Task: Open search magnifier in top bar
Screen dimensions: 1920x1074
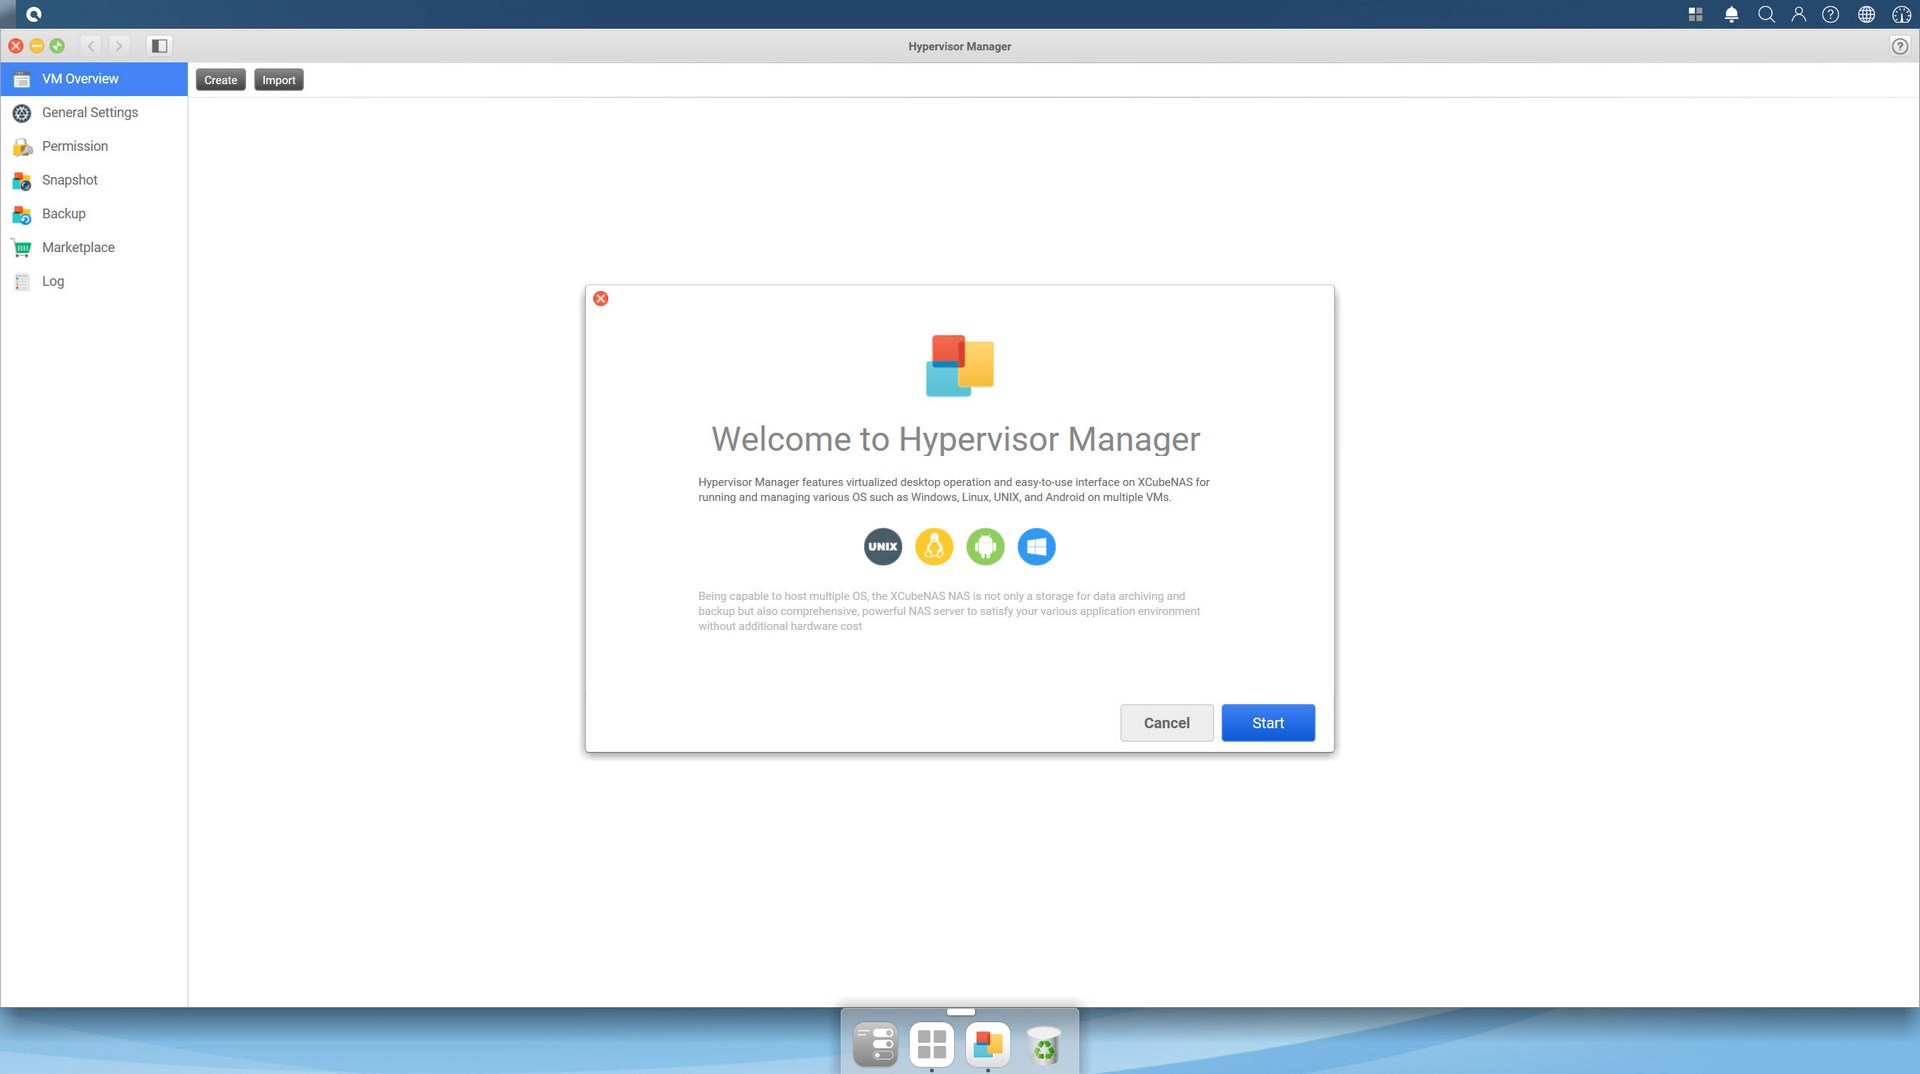Action: pyautogui.click(x=1766, y=15)
